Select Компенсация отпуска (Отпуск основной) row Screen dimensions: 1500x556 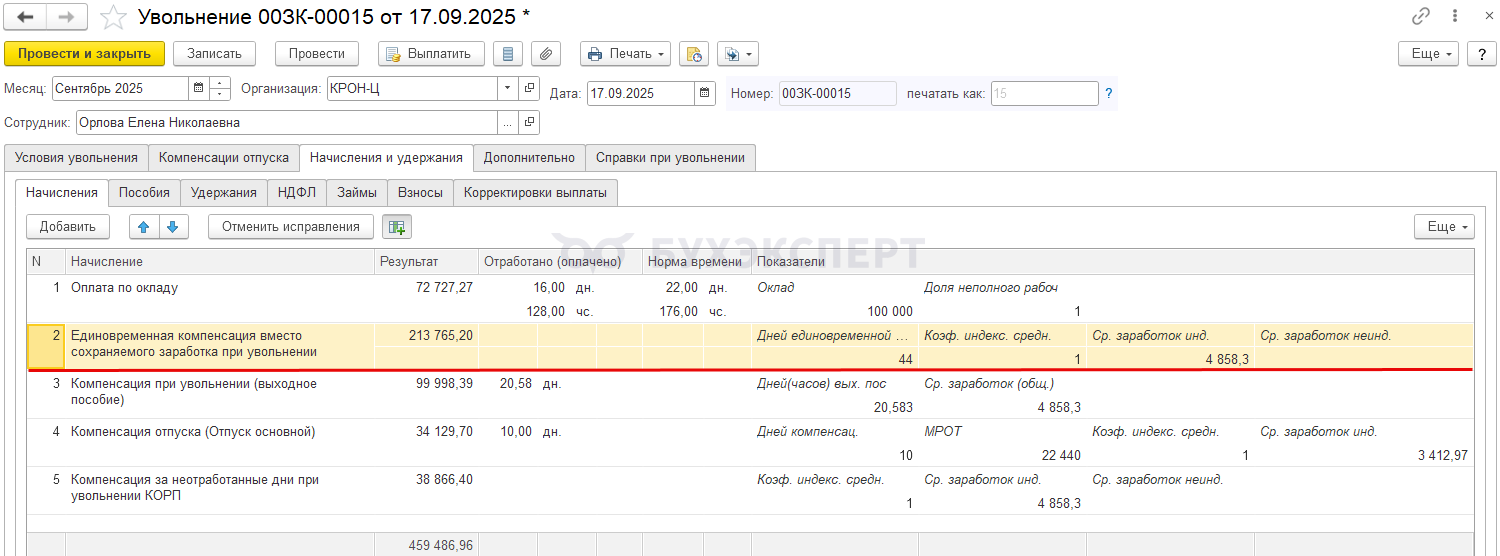(750, 443)
